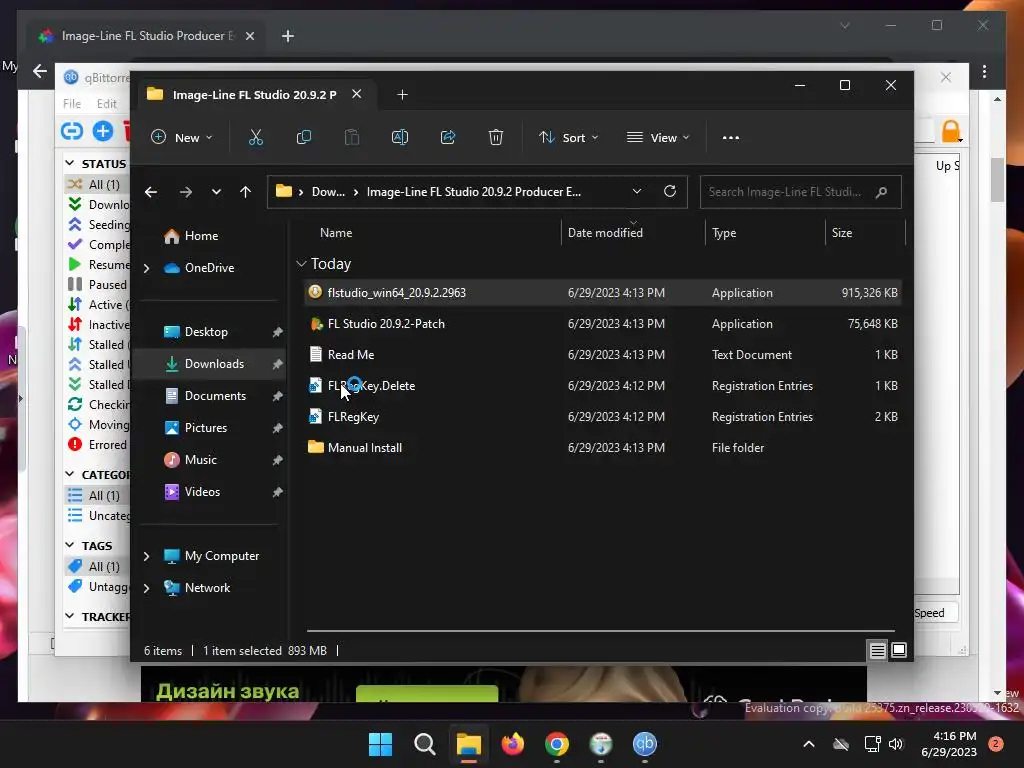The height and width of the screenshot is (768, 1024).
Task: Open the New item dropdown
Action: pyautogui.click(x=182, y=138)
